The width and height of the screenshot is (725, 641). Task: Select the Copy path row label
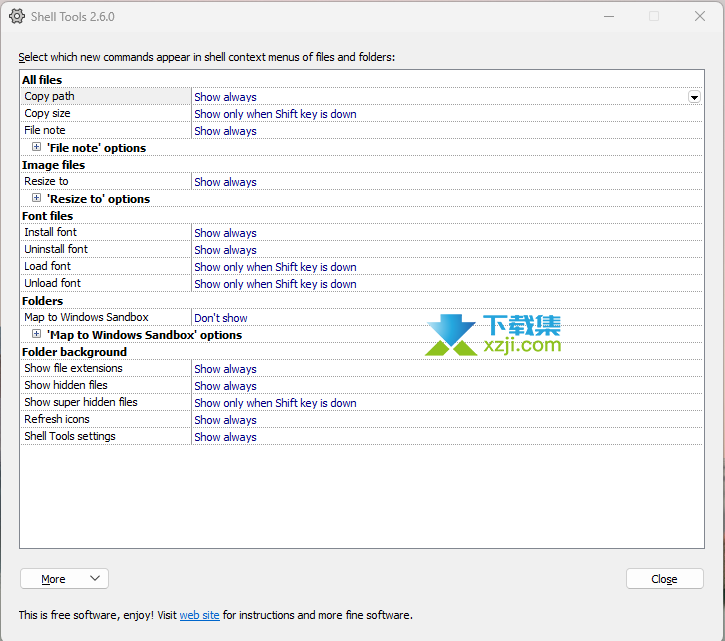click(49, 96)
